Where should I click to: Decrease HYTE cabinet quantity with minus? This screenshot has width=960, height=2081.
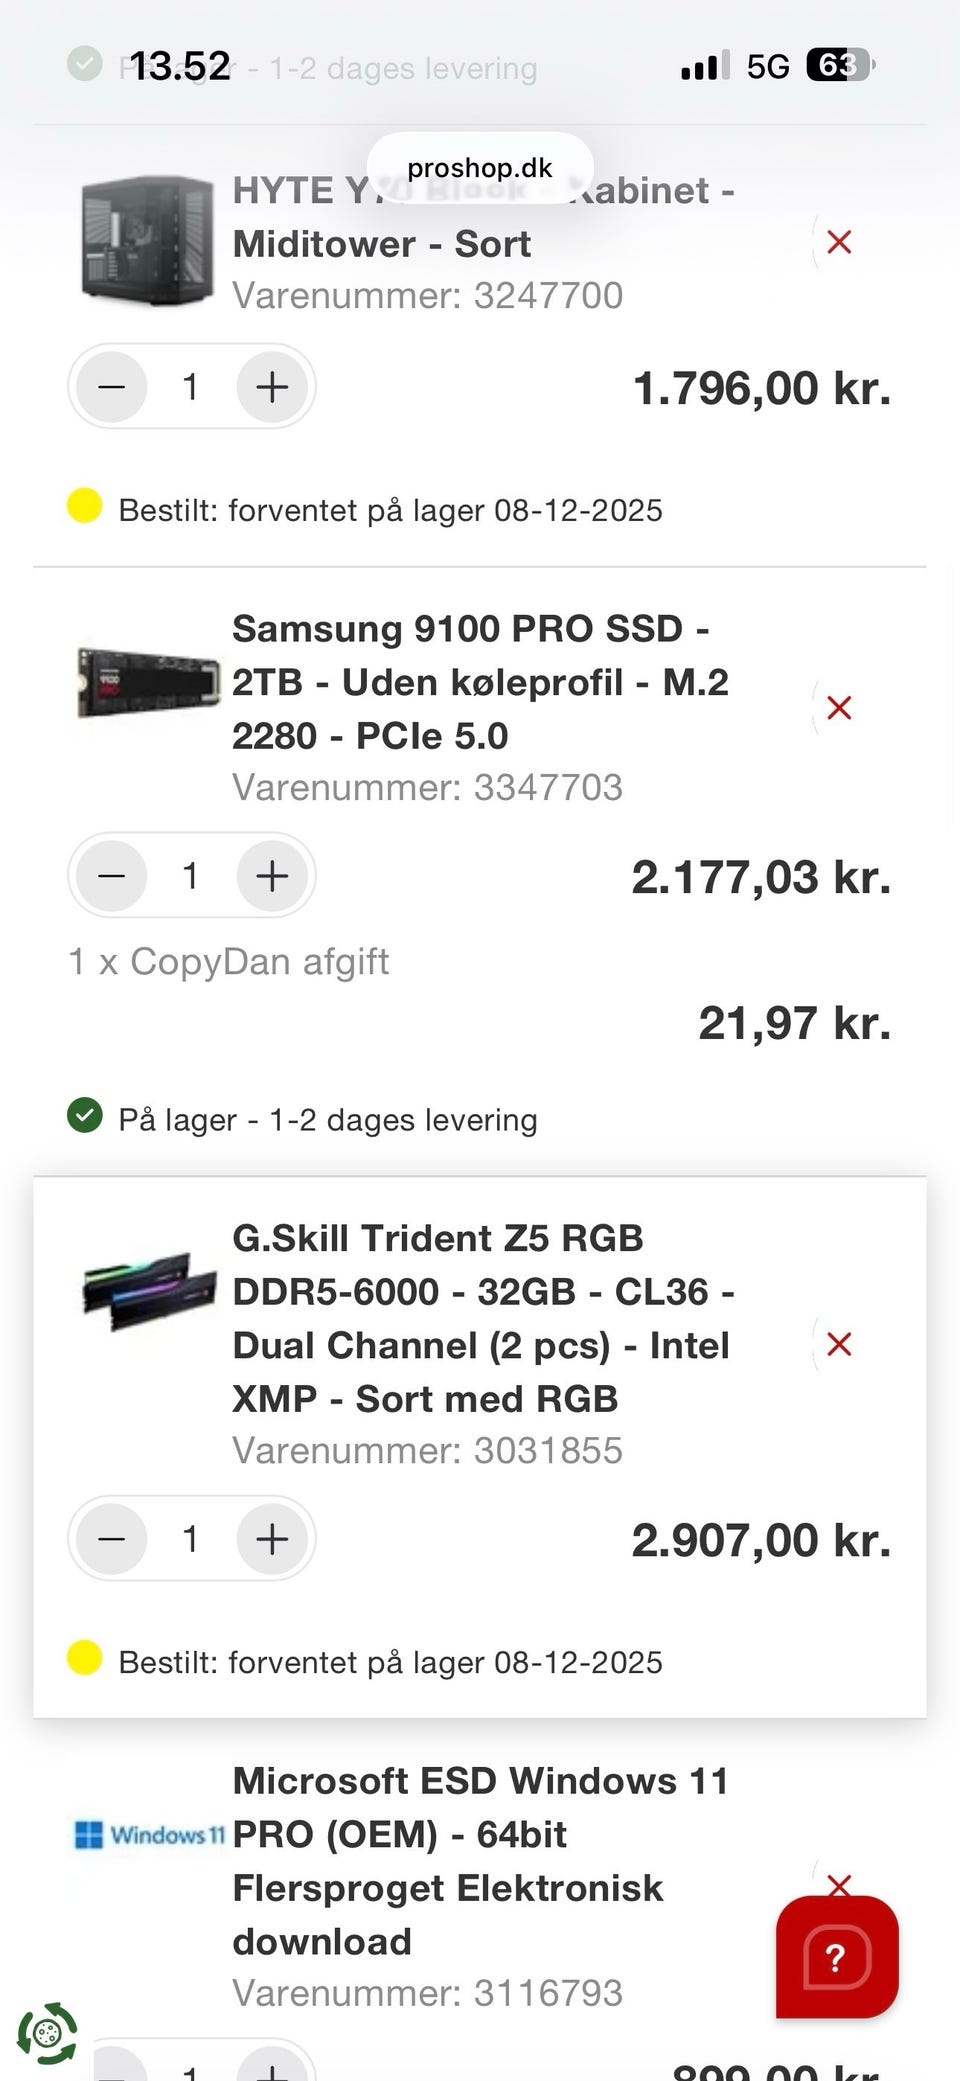point(112,387)
